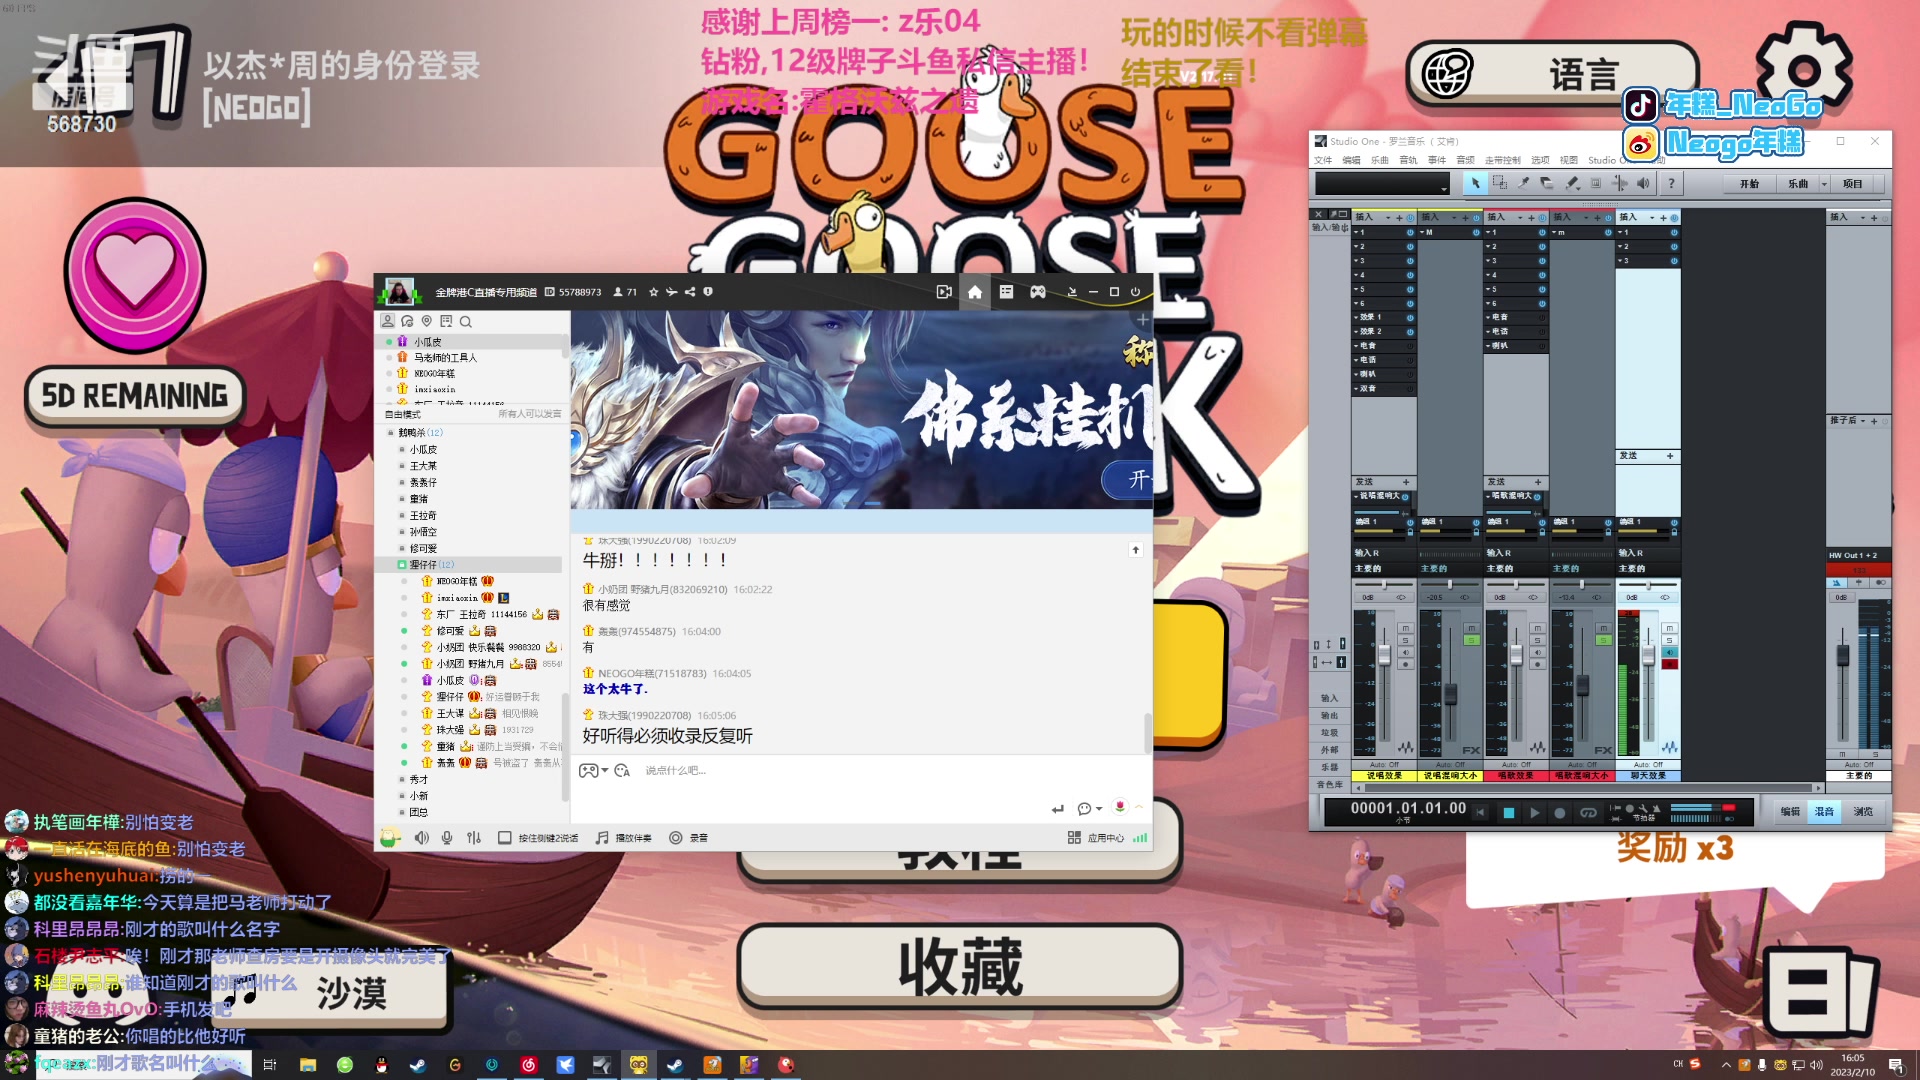
Task: Click the flower gift icon in YY chat
Action: coord(1120,806)
